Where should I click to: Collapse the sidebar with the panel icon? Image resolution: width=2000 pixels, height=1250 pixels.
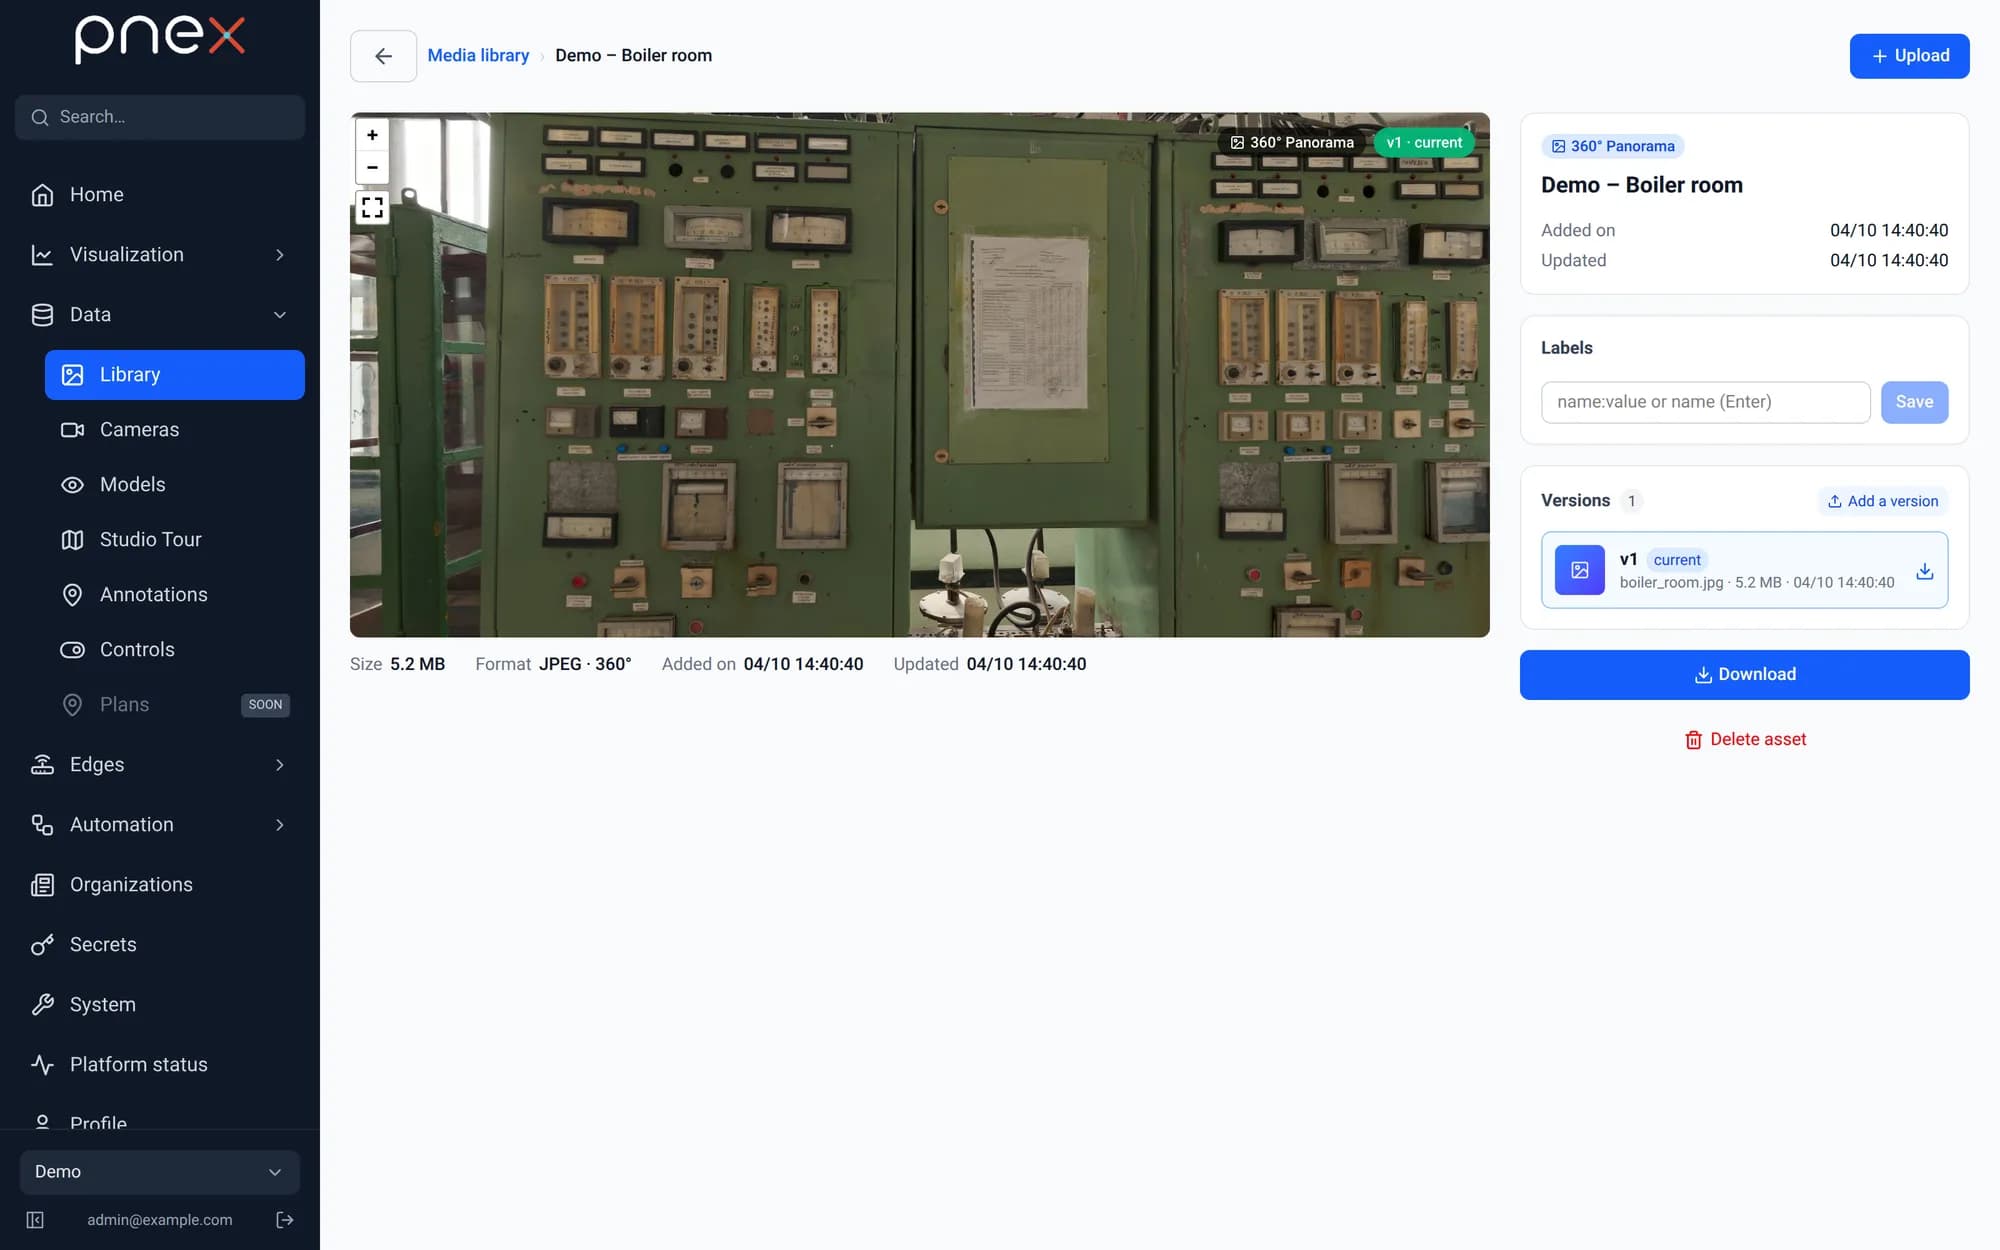click(x=35, y=1220)
